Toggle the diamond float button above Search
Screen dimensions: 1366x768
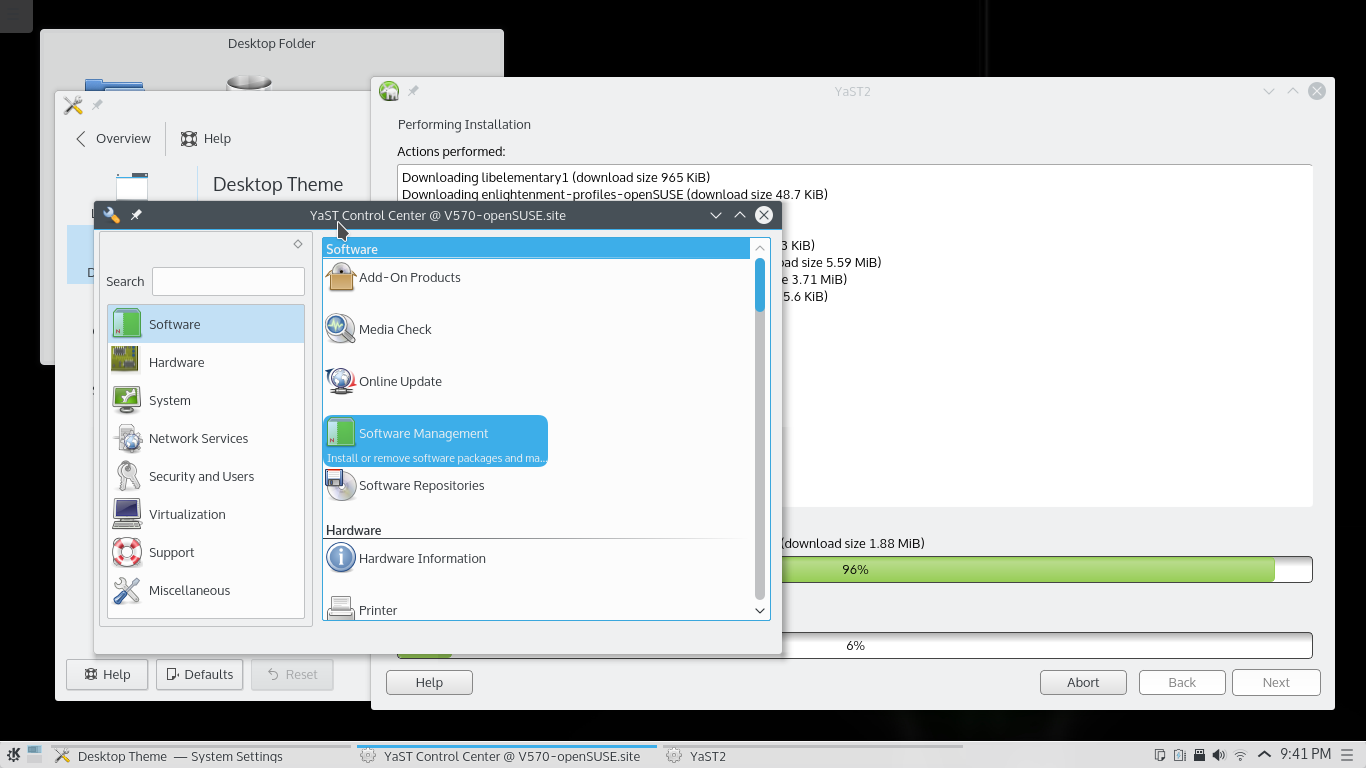298,244
